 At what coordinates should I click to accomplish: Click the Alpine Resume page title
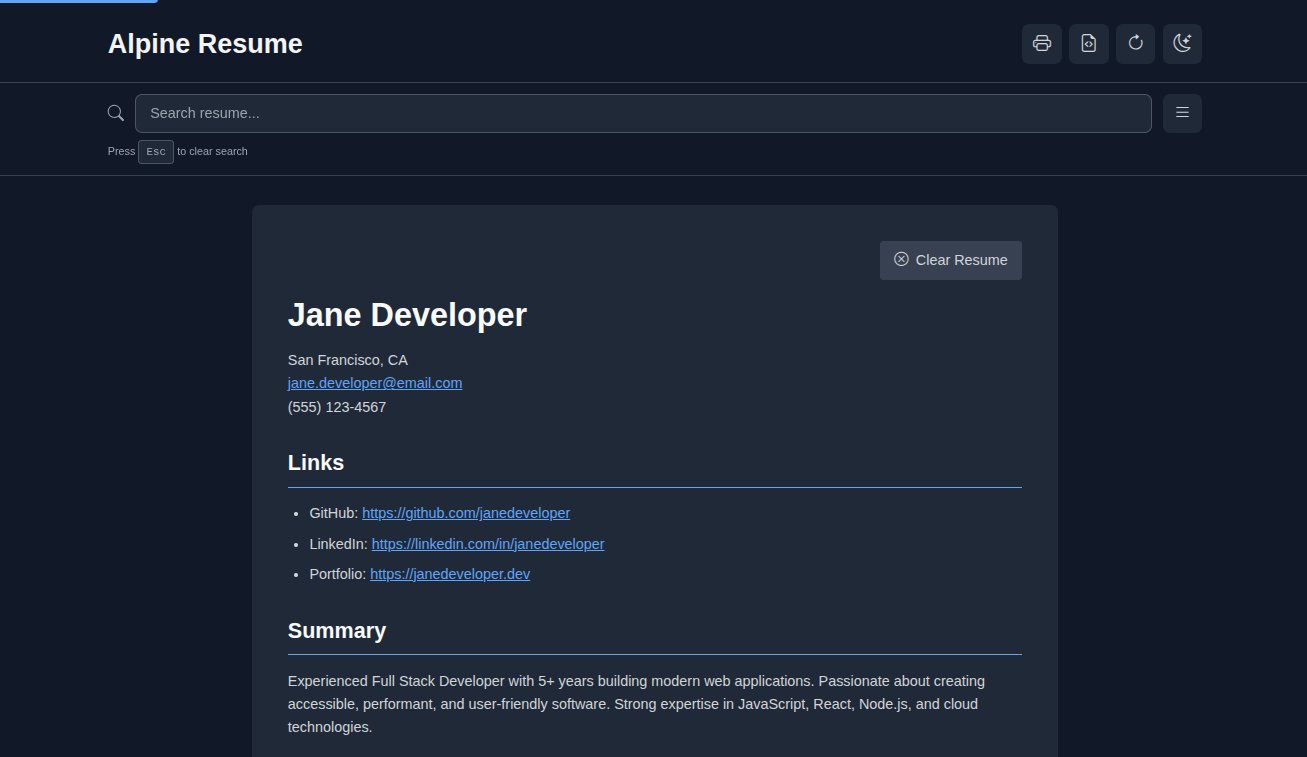click(x=205, y=44)
